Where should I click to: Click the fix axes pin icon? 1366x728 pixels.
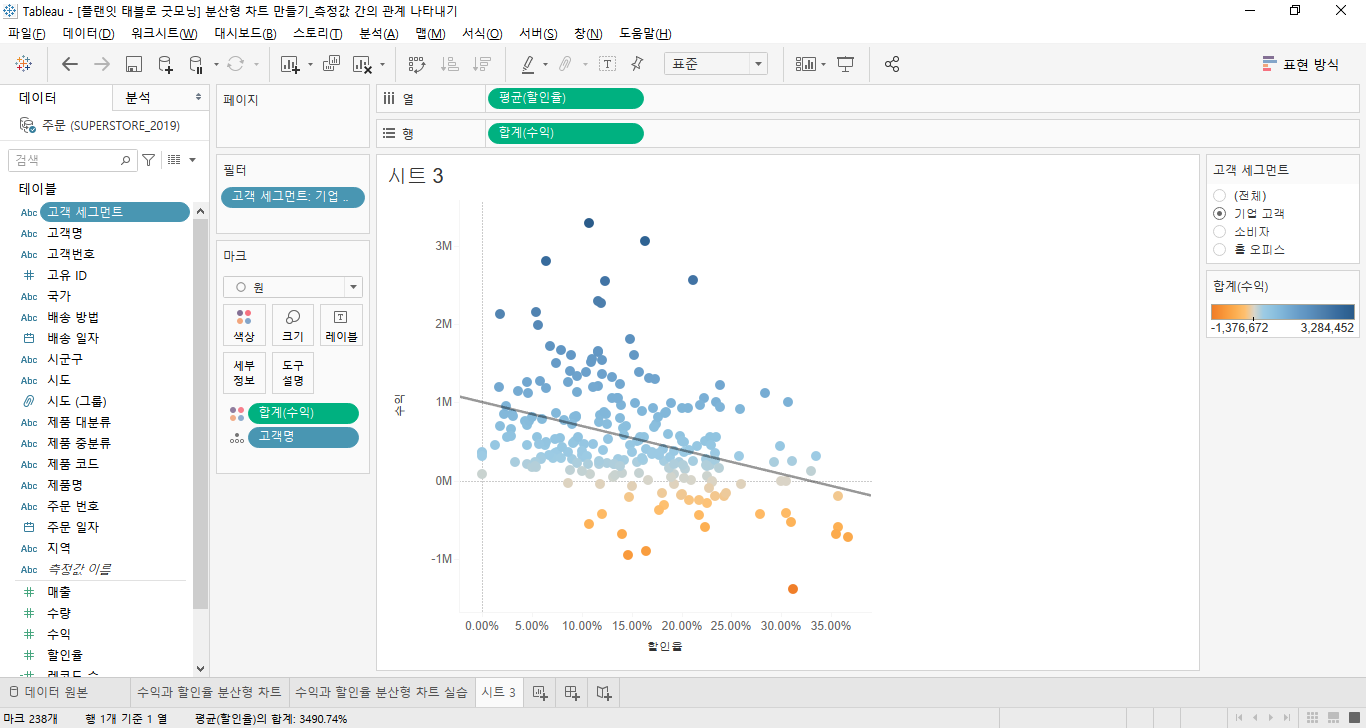click(637, 64)
